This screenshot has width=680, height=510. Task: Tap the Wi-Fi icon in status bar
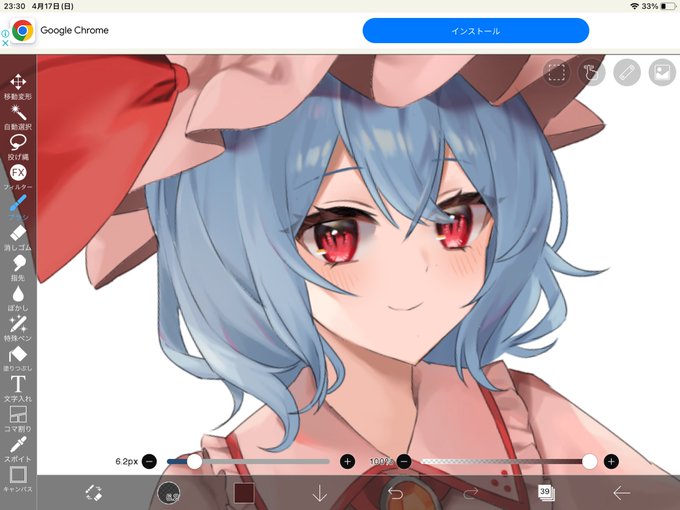coord(634,6)
